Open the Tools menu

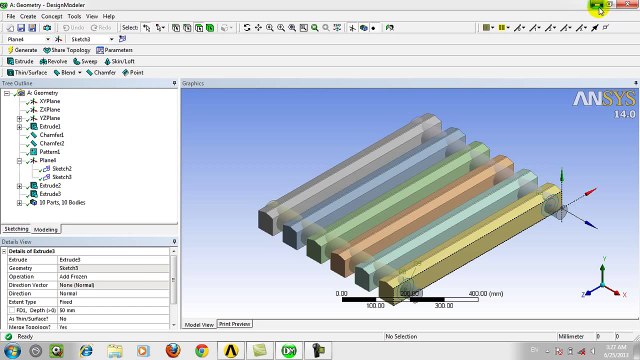coord(74,16)
